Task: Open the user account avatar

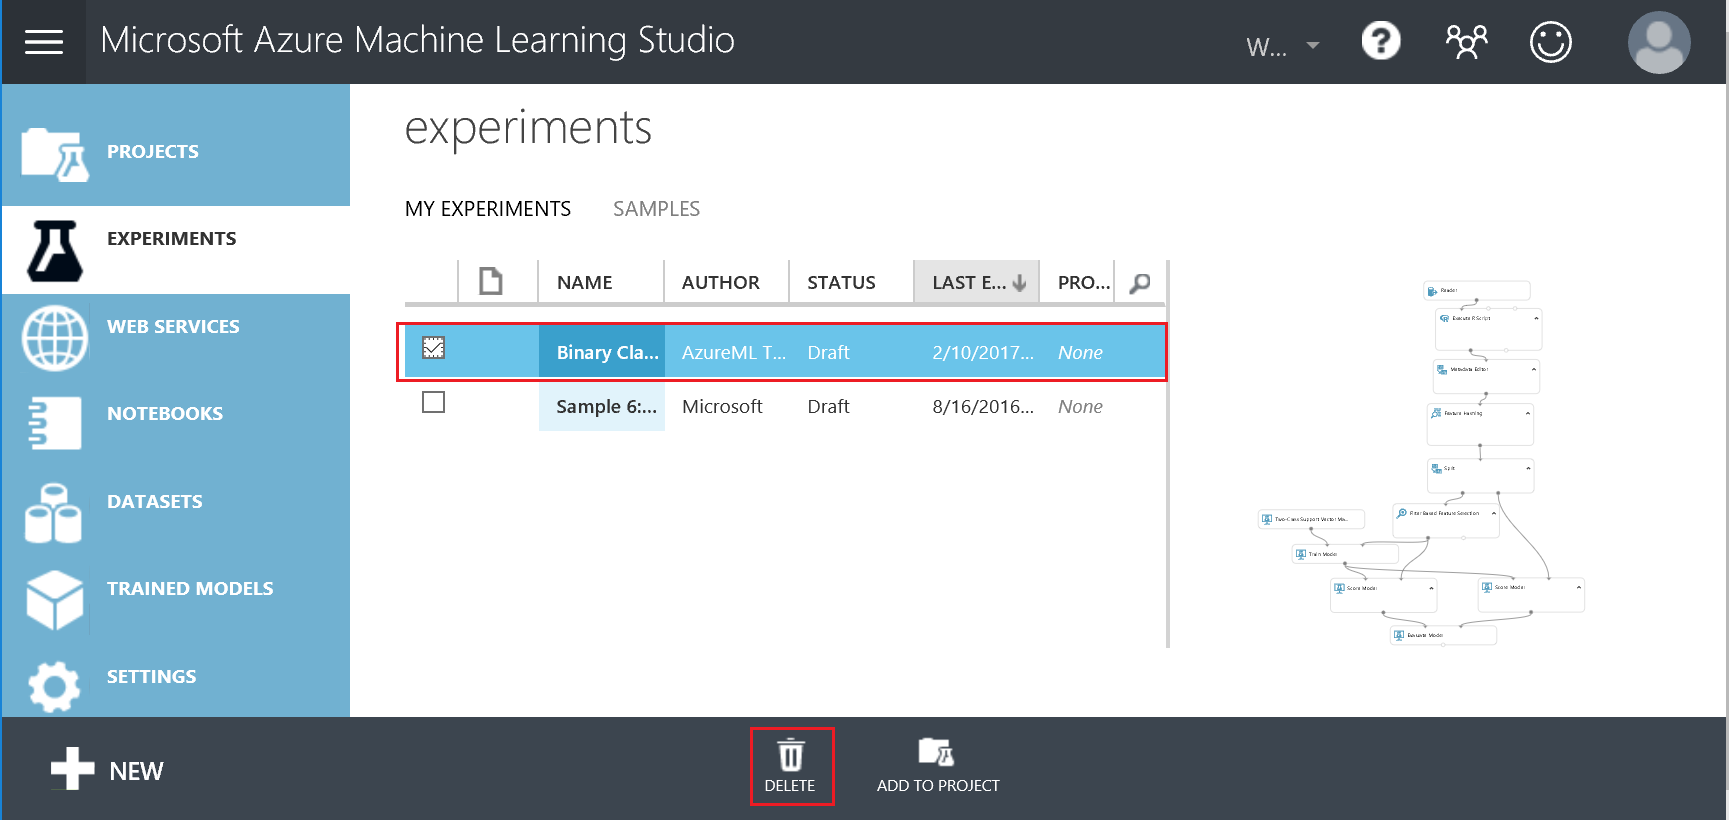Action: click(1658, 42)
